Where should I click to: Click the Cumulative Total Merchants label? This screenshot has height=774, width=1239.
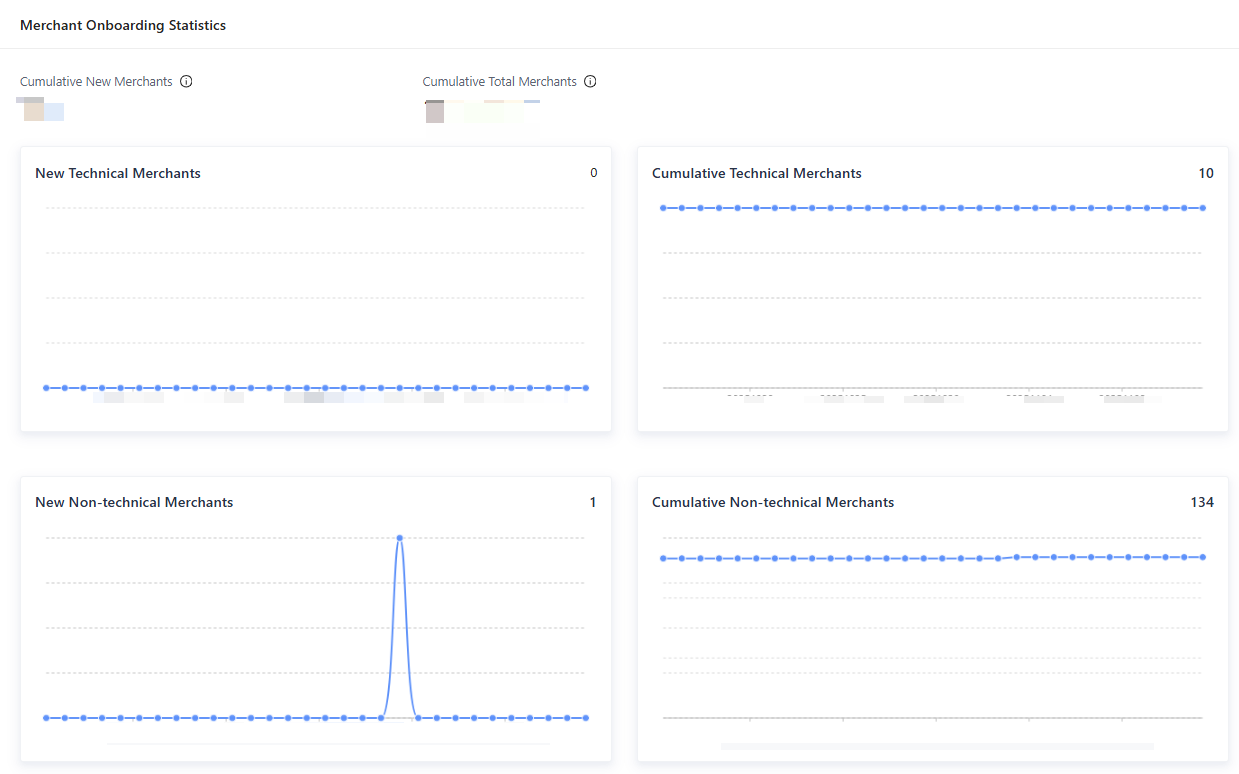[x=499, y=82]
